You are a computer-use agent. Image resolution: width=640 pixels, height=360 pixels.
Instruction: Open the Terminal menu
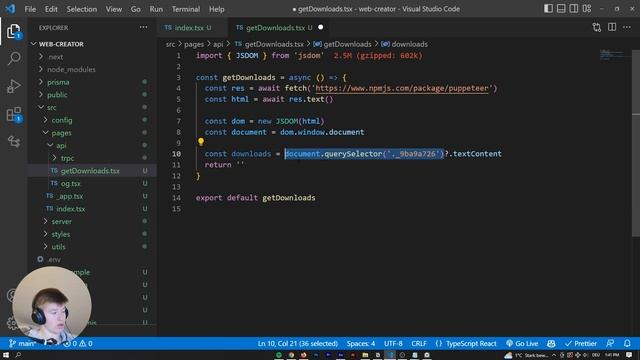[186, 9]
